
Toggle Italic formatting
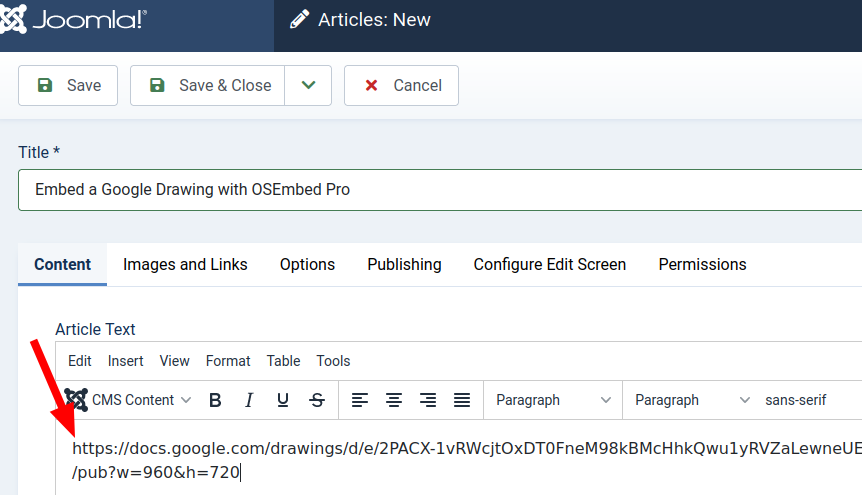point(249,400)
